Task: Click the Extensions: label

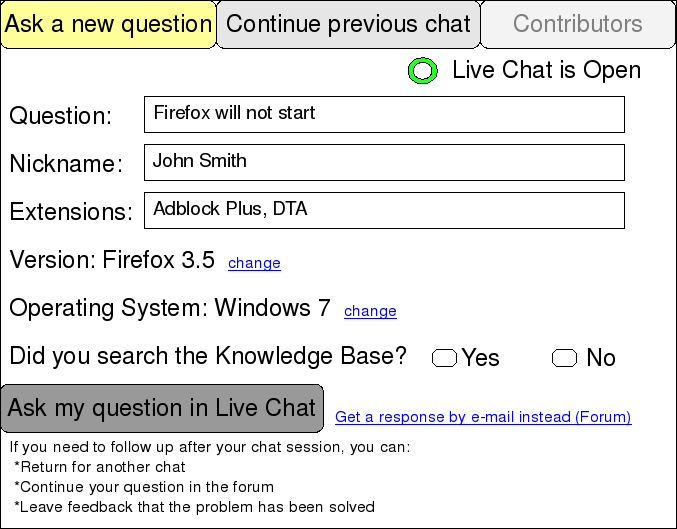Action: (x=71, y=212)
